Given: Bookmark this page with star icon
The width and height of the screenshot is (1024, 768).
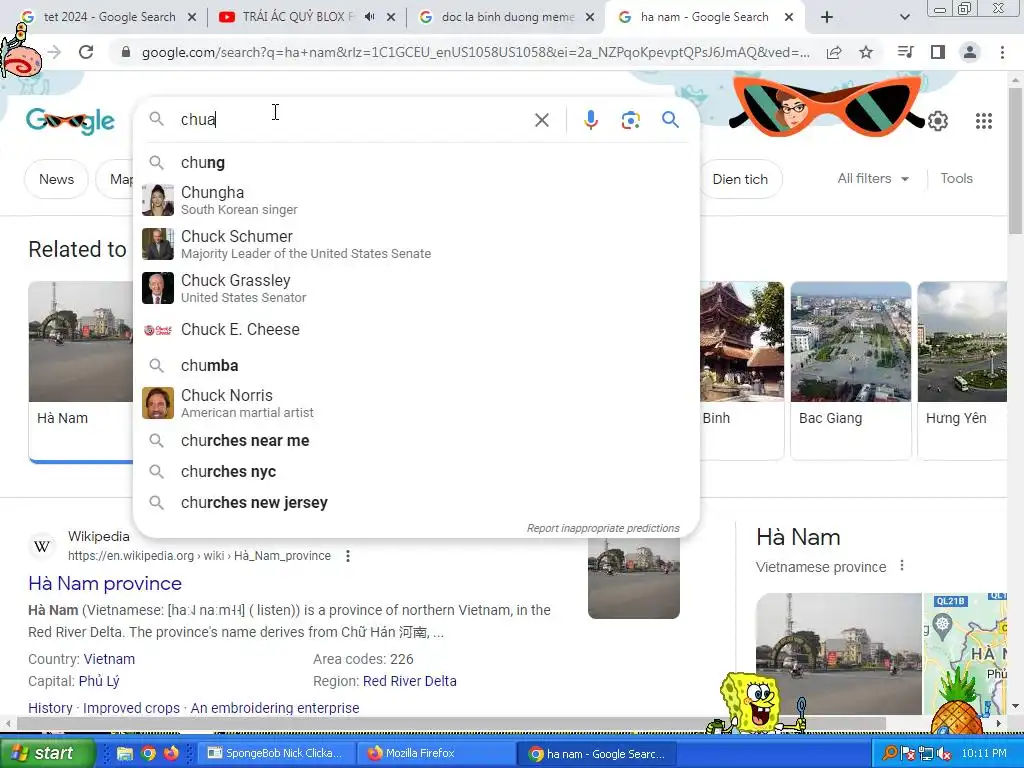Looking at the screenshot, I should (865, 52).
